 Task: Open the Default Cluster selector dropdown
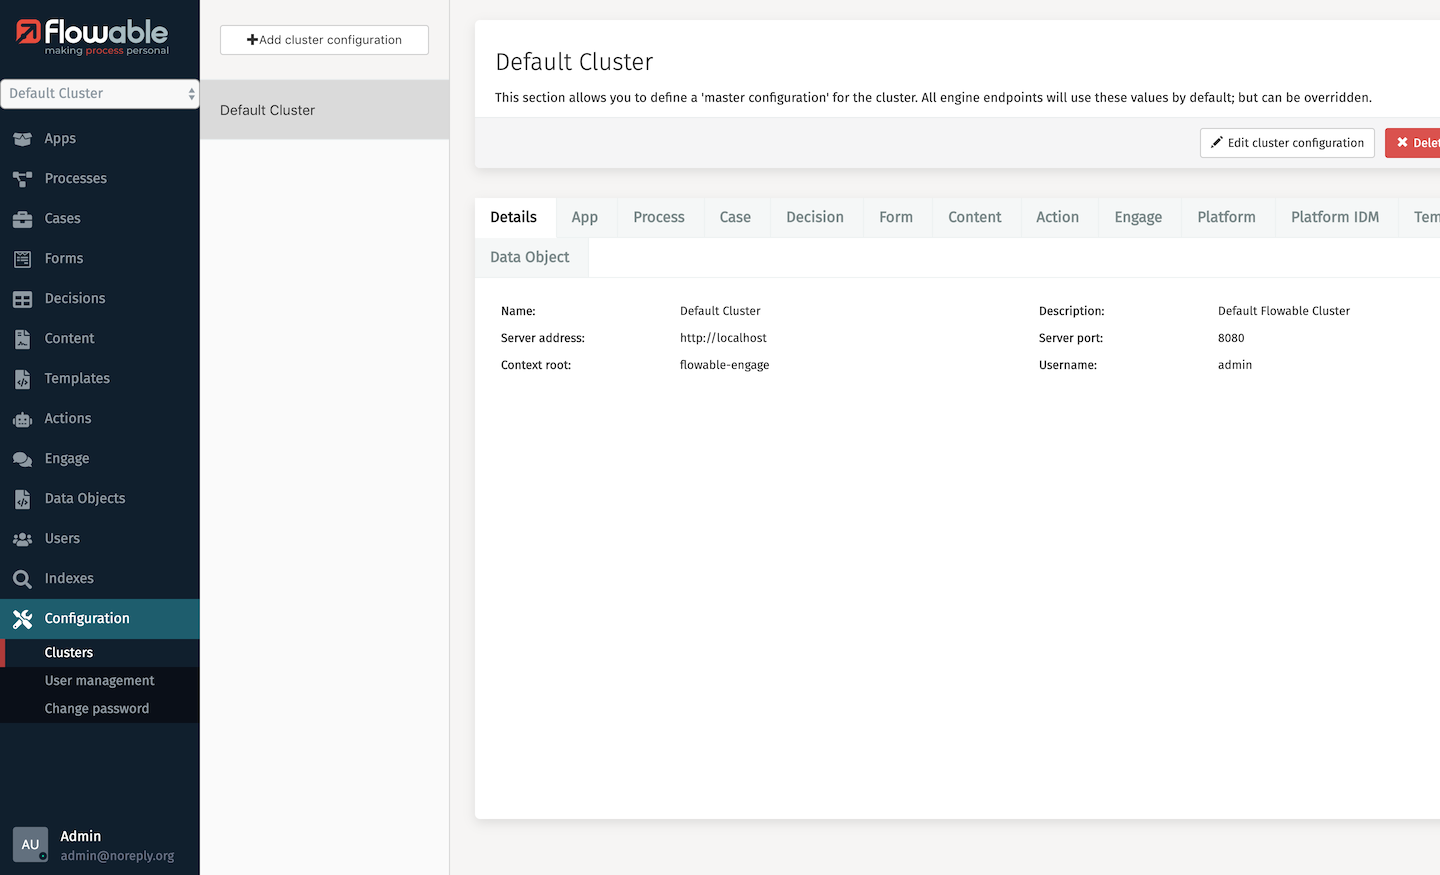(x=100, y=93)
